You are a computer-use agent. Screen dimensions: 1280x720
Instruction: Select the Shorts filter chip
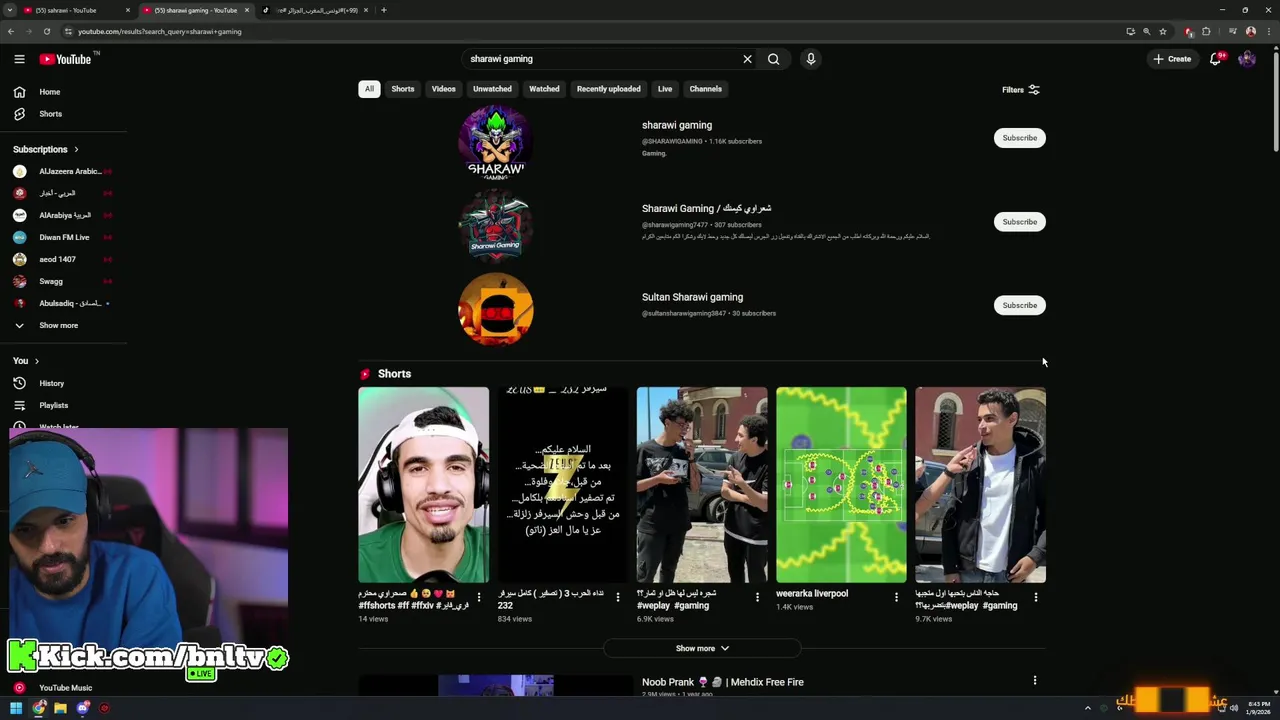pyautogui.click(x=403, y=89)
